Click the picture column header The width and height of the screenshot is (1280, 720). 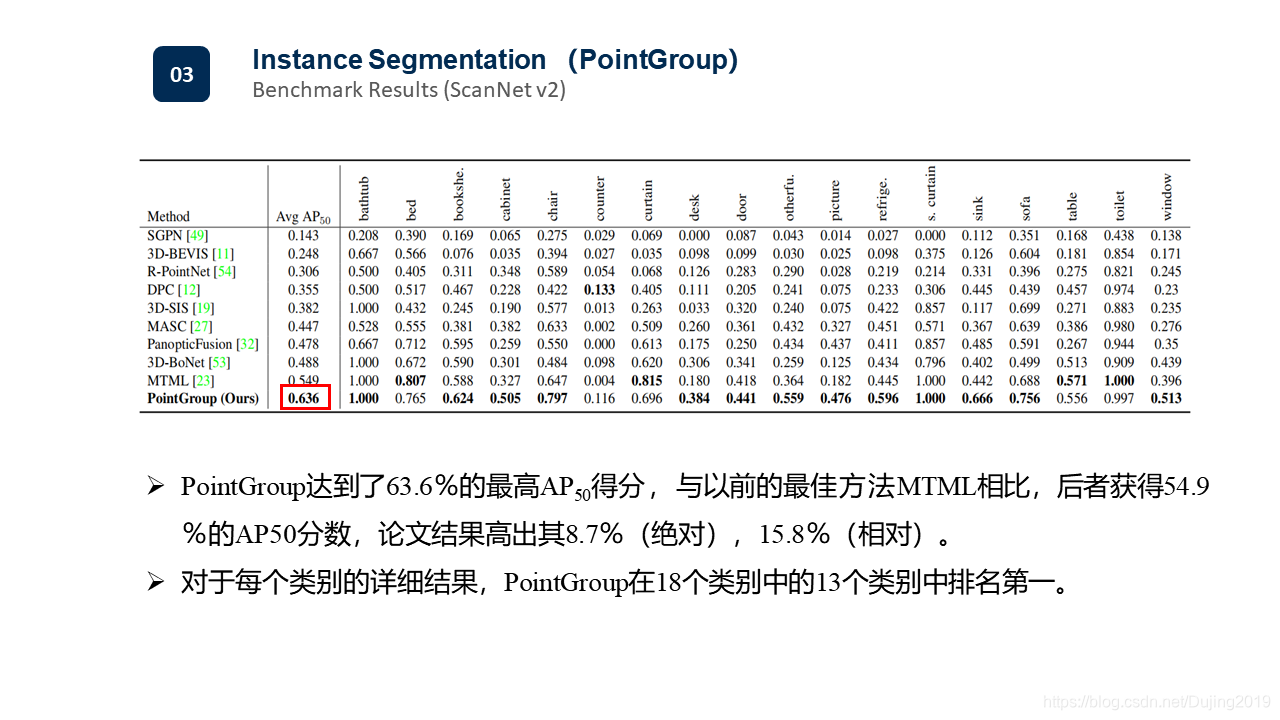pos(836,200)
